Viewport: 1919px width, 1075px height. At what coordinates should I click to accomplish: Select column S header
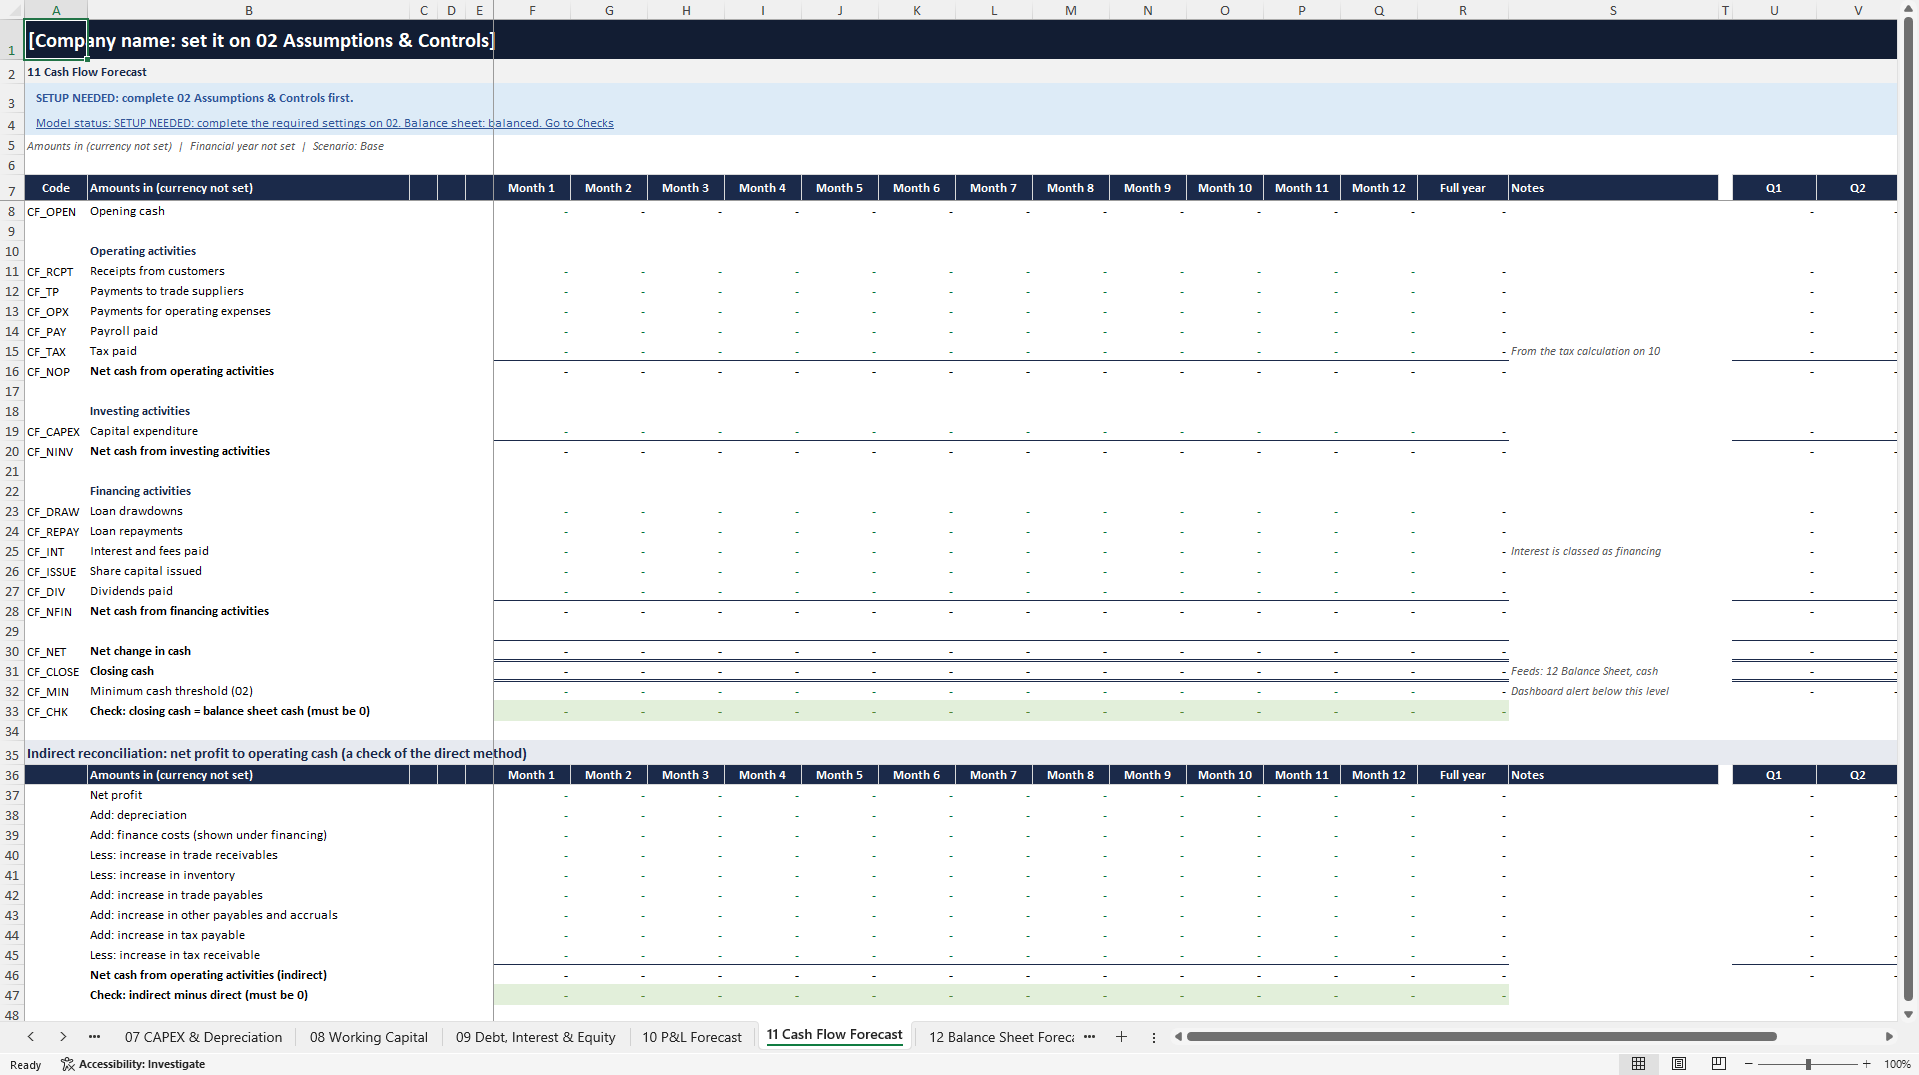(1613, 10)
